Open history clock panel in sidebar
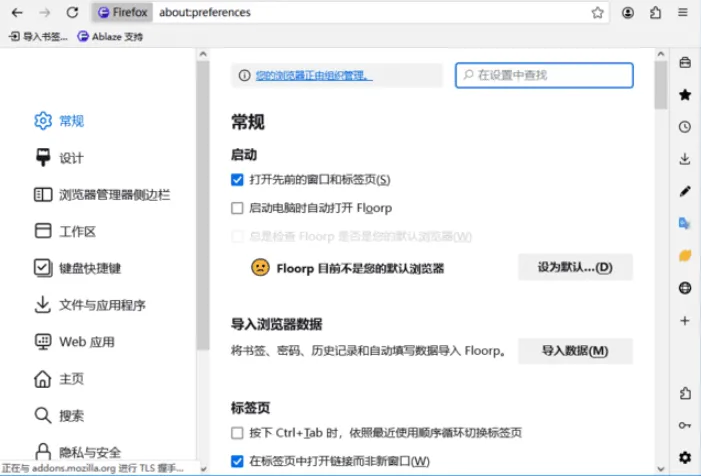 (685, 126)
